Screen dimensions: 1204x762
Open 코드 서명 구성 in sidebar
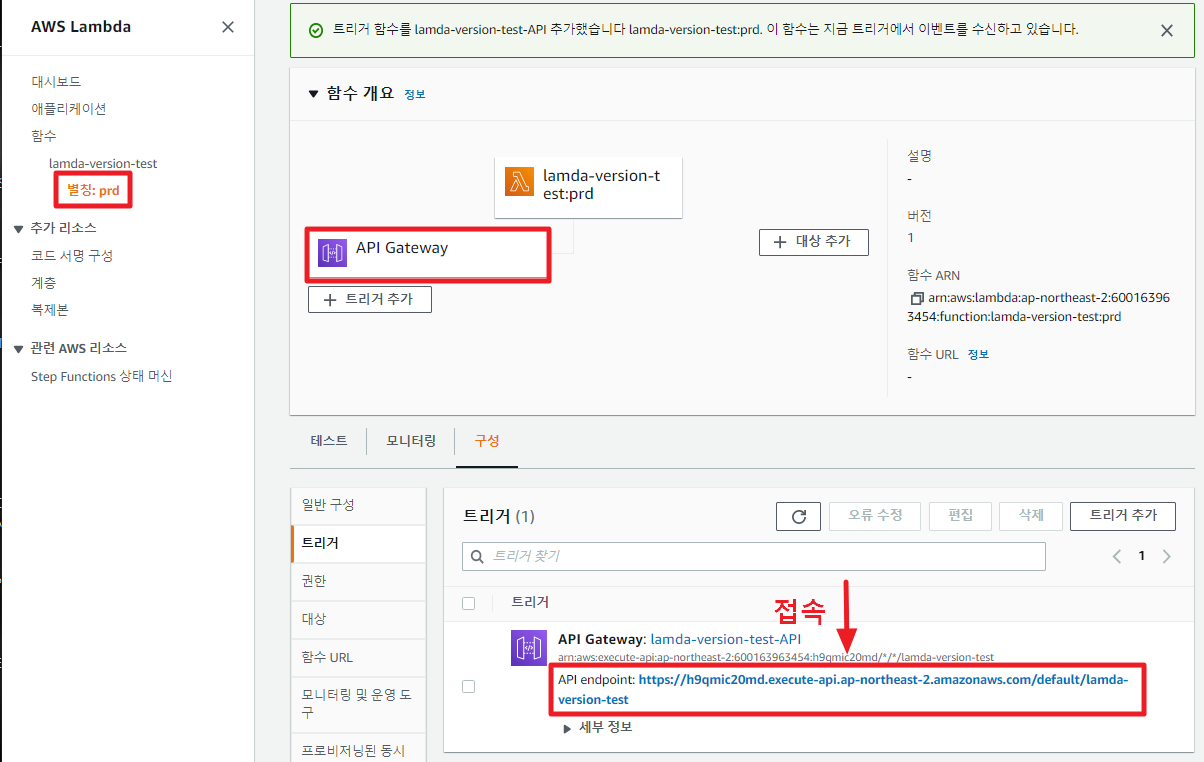(72, 255)
